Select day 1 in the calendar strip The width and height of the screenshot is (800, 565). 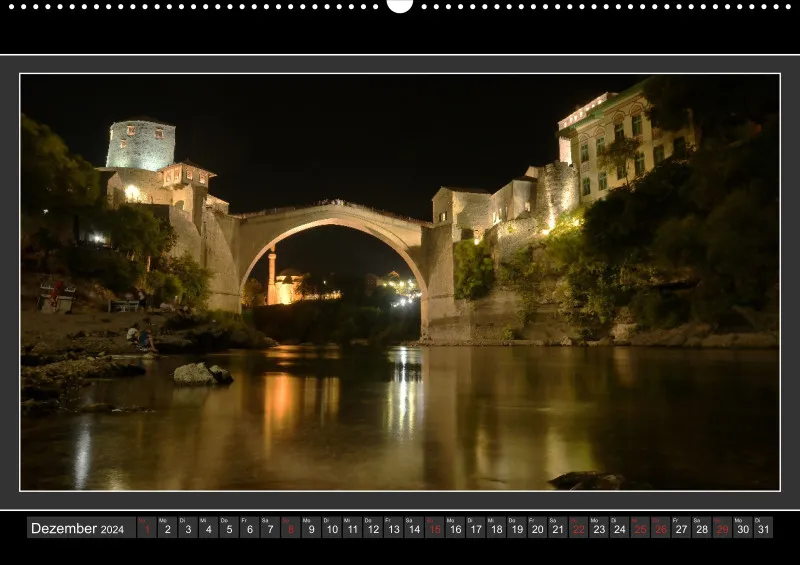coord(147,528)
